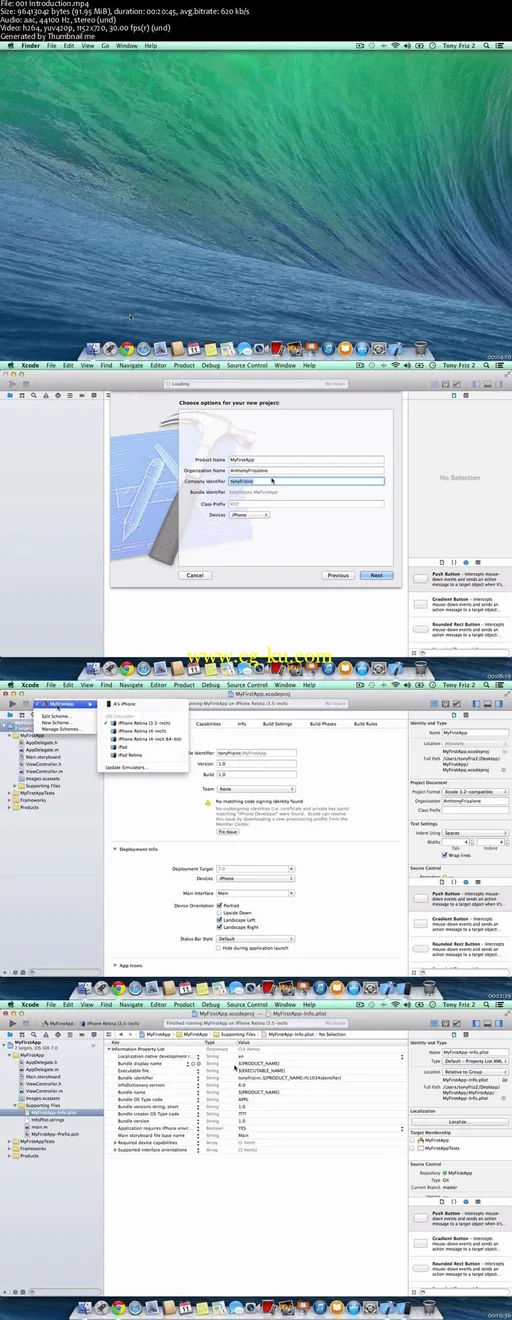Switch to the Build Phases tab
Screen dimensions: 512x1320
click(323, 723)
